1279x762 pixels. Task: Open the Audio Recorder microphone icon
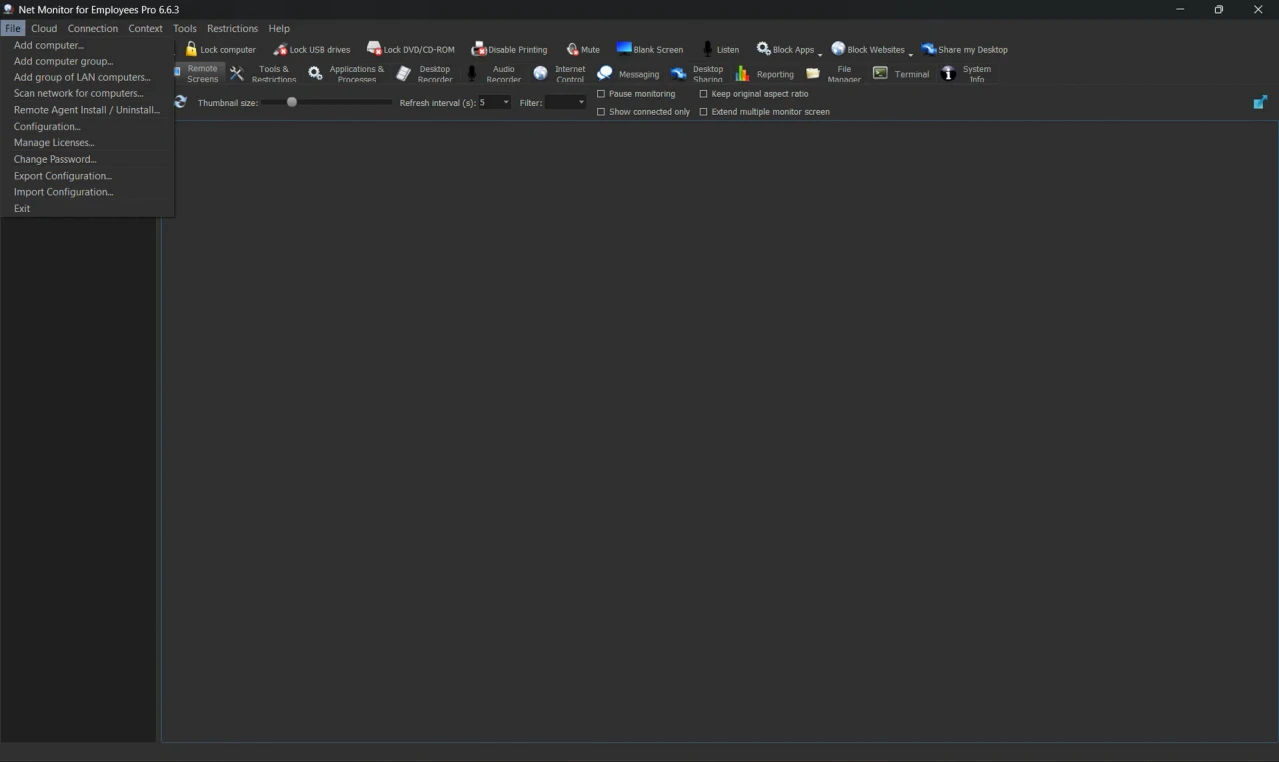coord(472,74)
